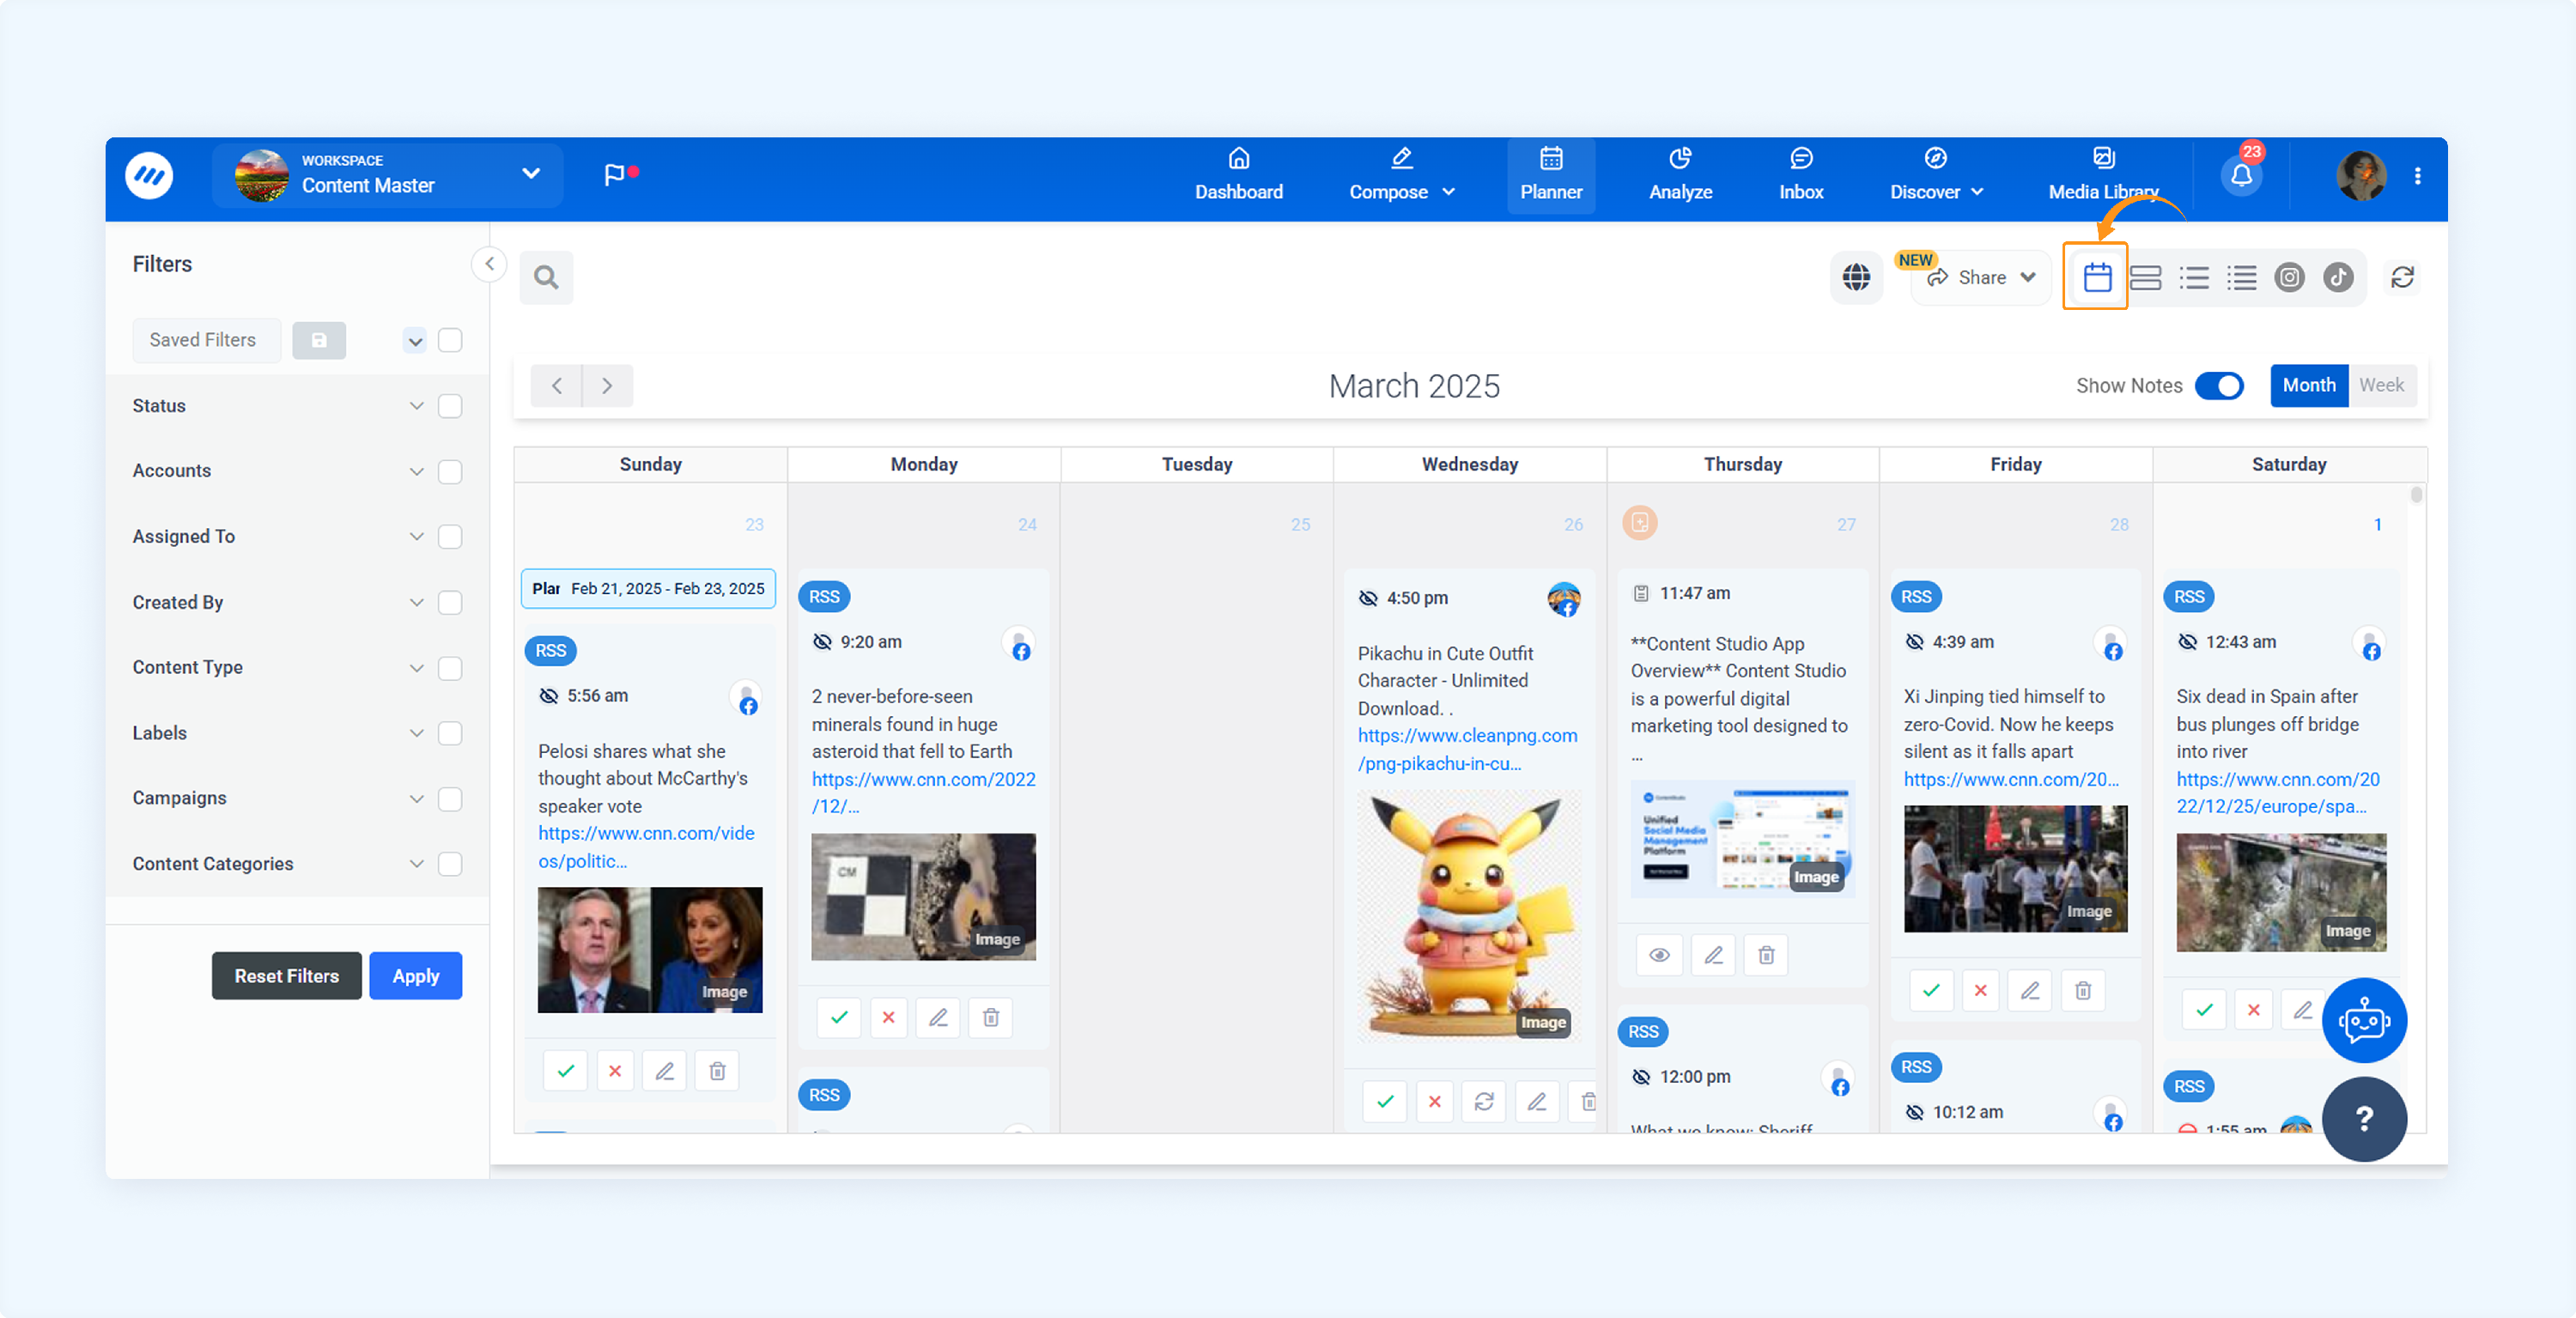Switch to Month view tab
2576x1318 pixels.
(2308, 386)
